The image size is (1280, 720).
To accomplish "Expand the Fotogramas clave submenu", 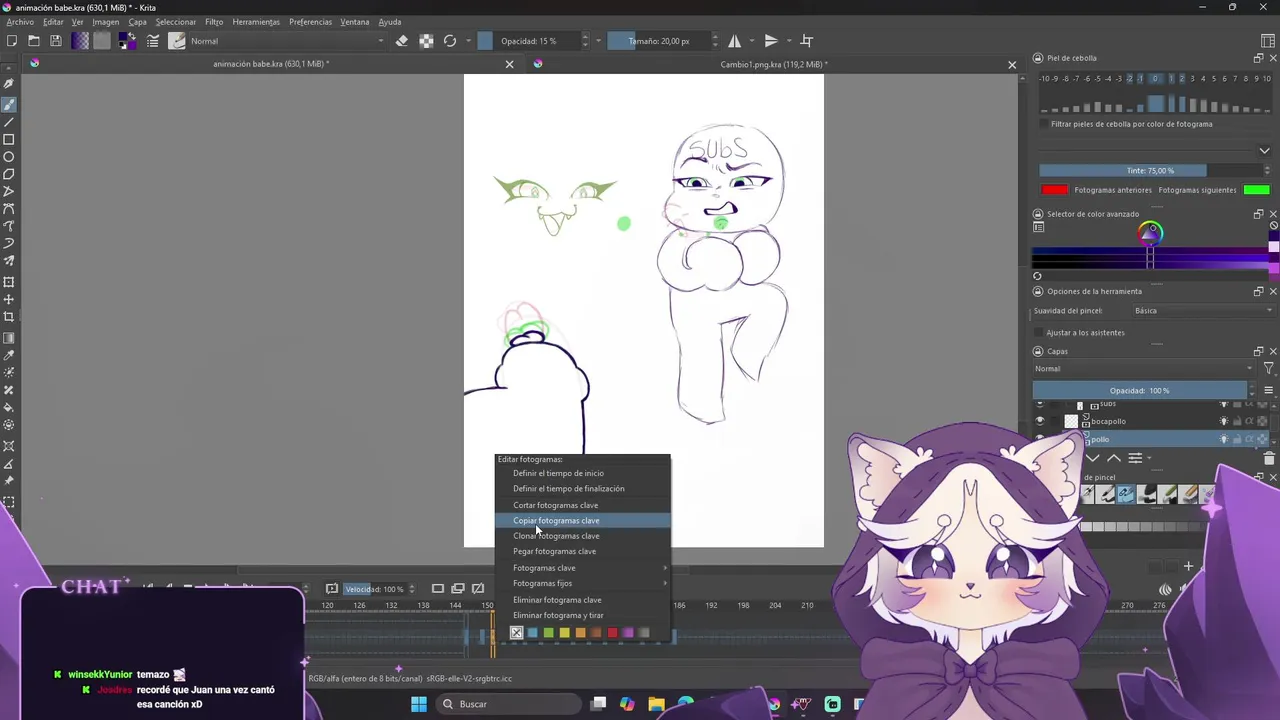I will coord(583,568).
